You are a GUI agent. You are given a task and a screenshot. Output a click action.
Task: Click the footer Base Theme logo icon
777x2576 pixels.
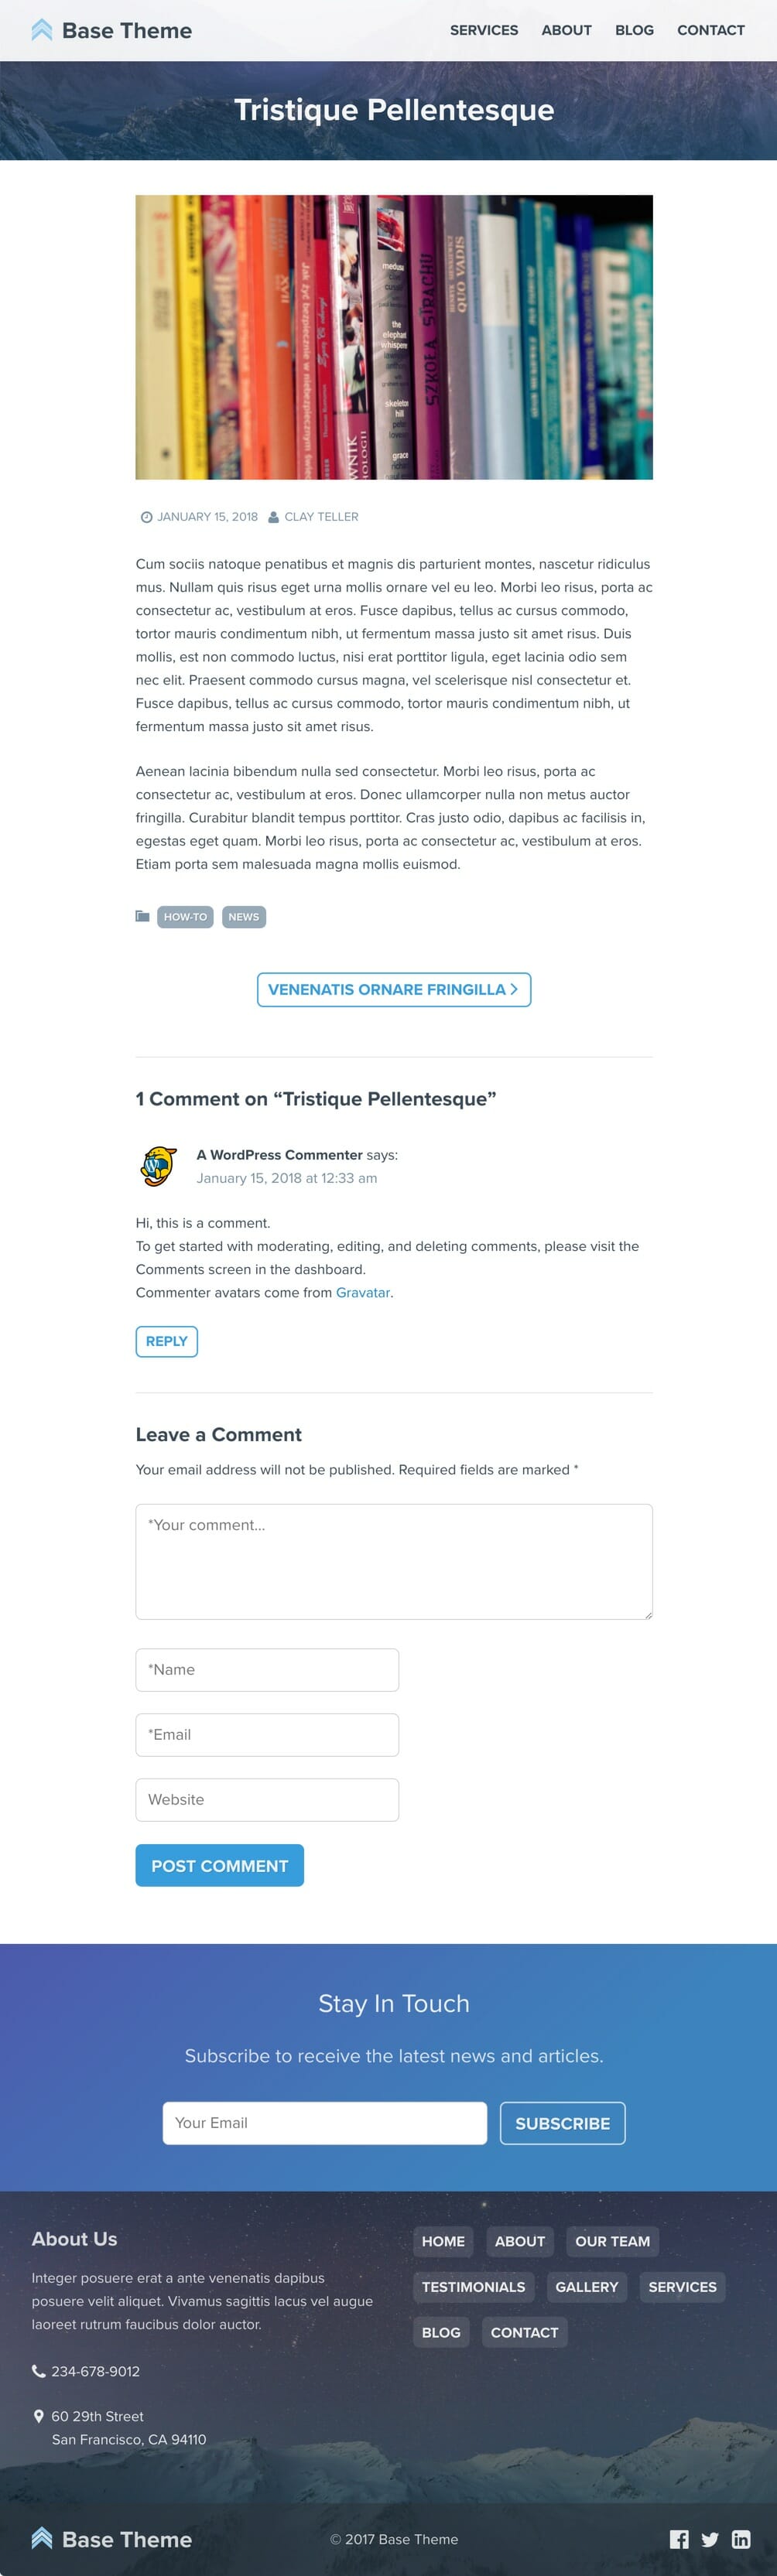coord(41,2539)
